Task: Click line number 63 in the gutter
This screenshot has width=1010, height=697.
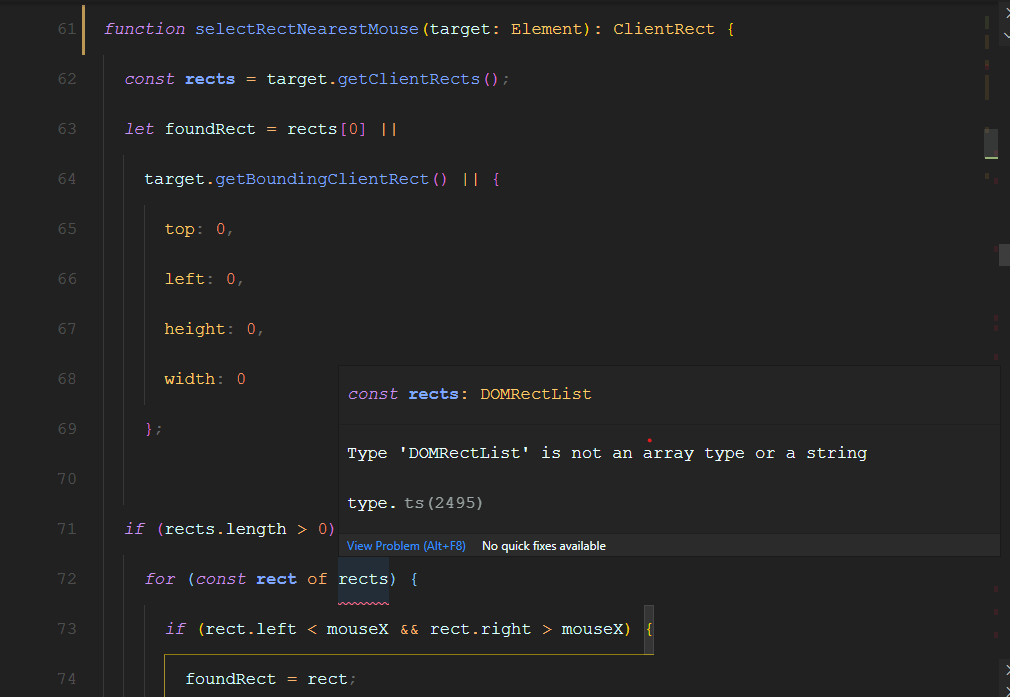Action: [67, 129]
